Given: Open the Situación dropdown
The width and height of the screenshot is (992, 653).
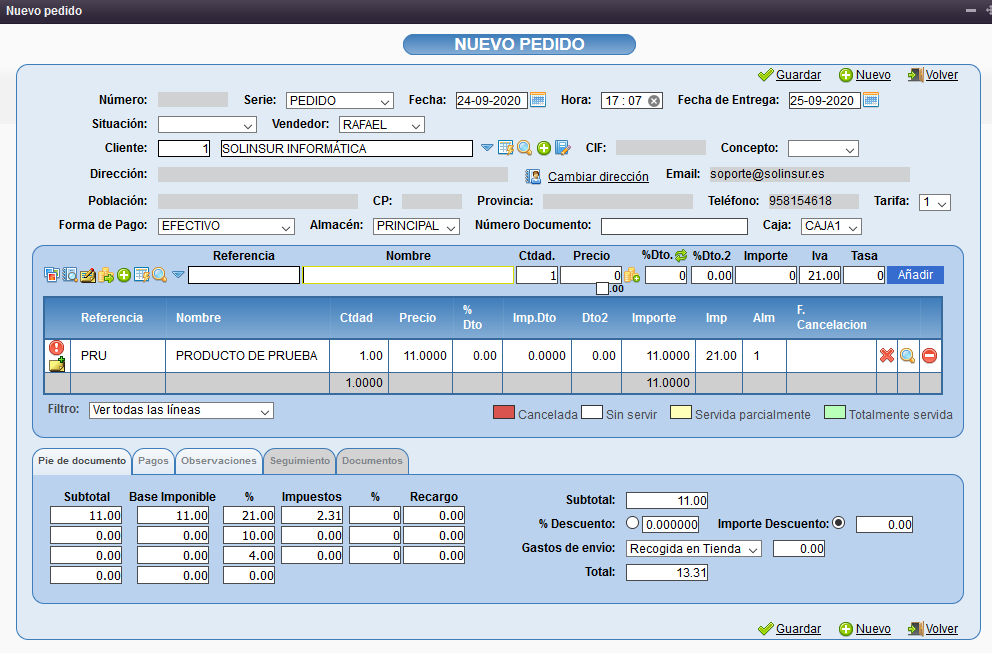Looking at the screenshot, I should pyautogui.click(x=207, y=125).
